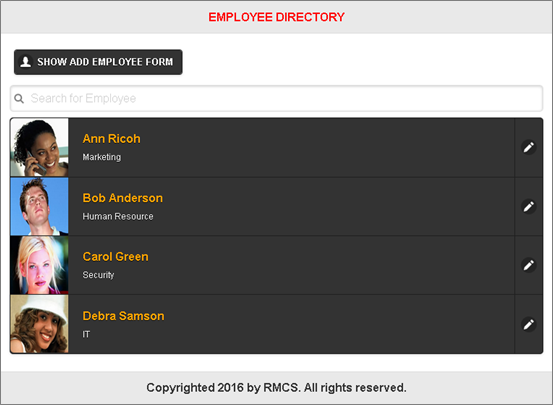Click the edit pencil icon for Ann Ricoh
This screenshot has width=553, height=405.
point(528,147)
